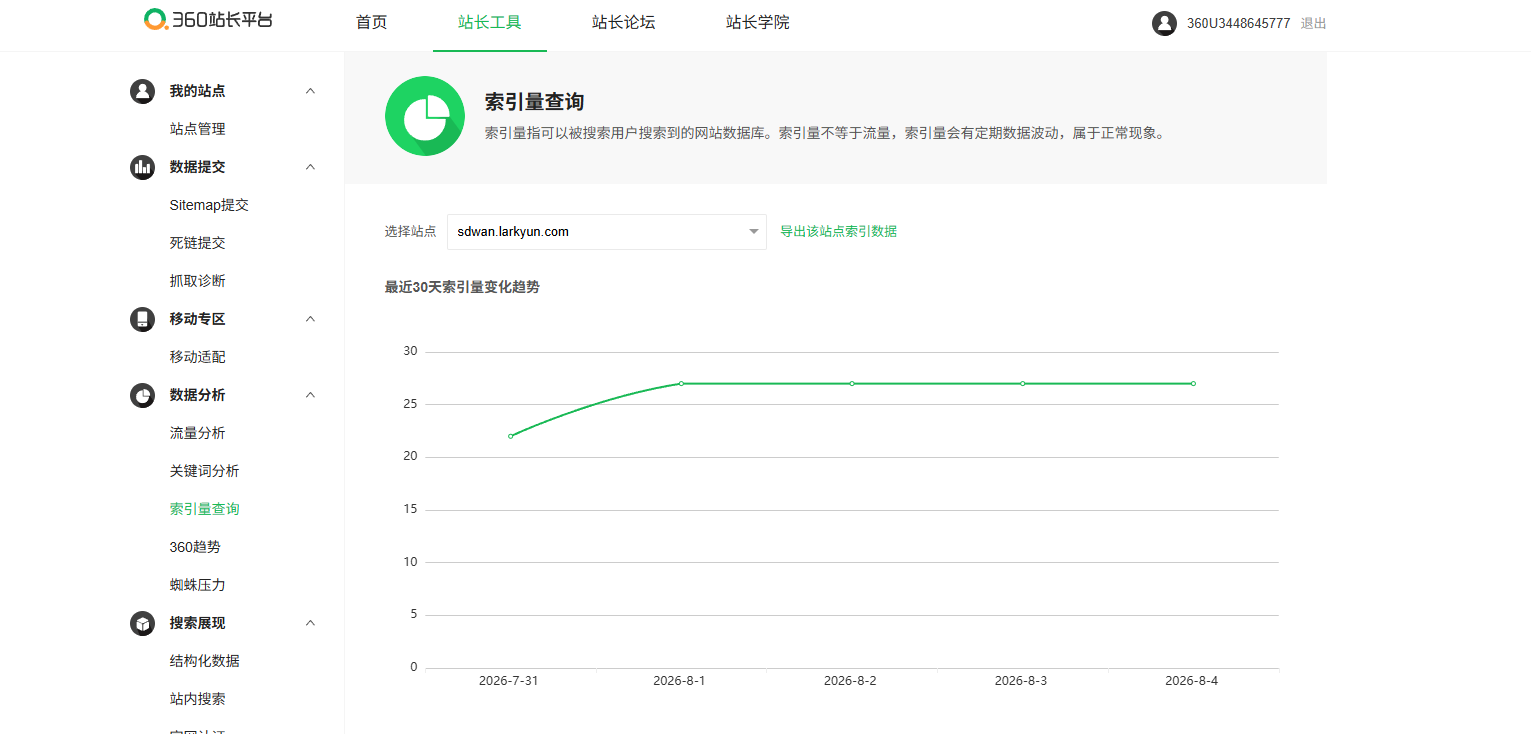Click the 搜索展现 cube icon
This screenshot has height=734, width=1531.
click(142, 623)
